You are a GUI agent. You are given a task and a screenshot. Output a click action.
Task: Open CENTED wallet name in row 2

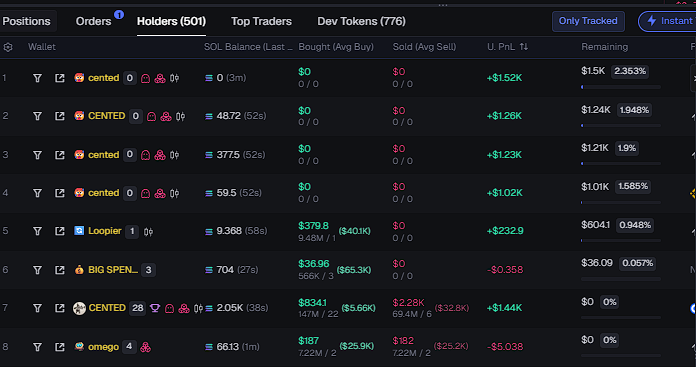(x=107, y=115)
